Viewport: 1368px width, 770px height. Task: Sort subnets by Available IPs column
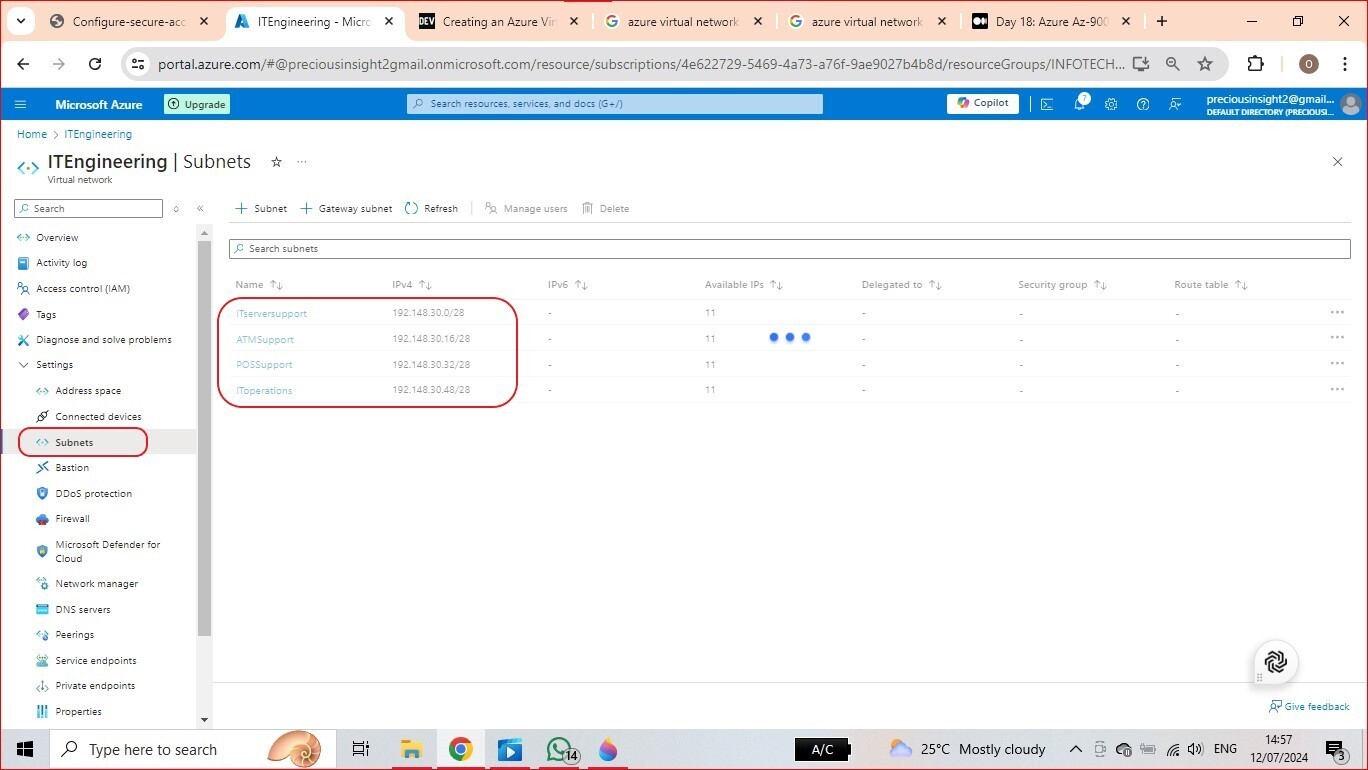coord(743,285)
